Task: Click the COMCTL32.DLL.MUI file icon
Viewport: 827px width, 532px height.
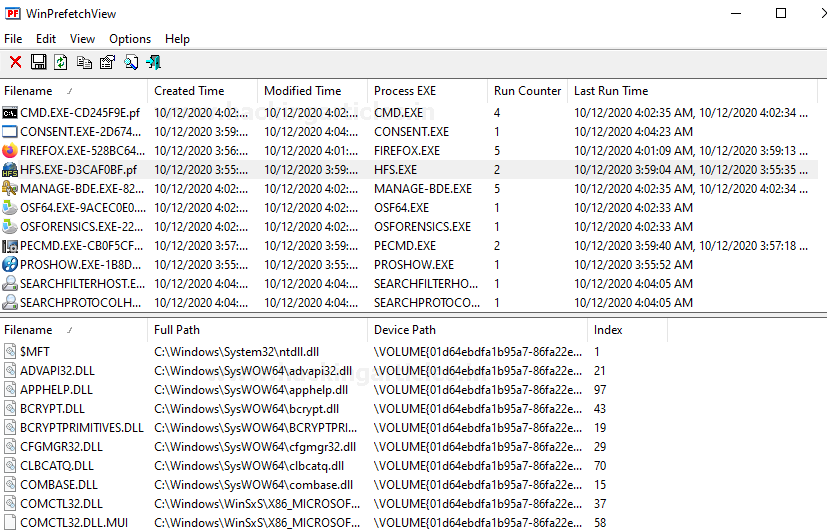Action: tap(10, 523)
